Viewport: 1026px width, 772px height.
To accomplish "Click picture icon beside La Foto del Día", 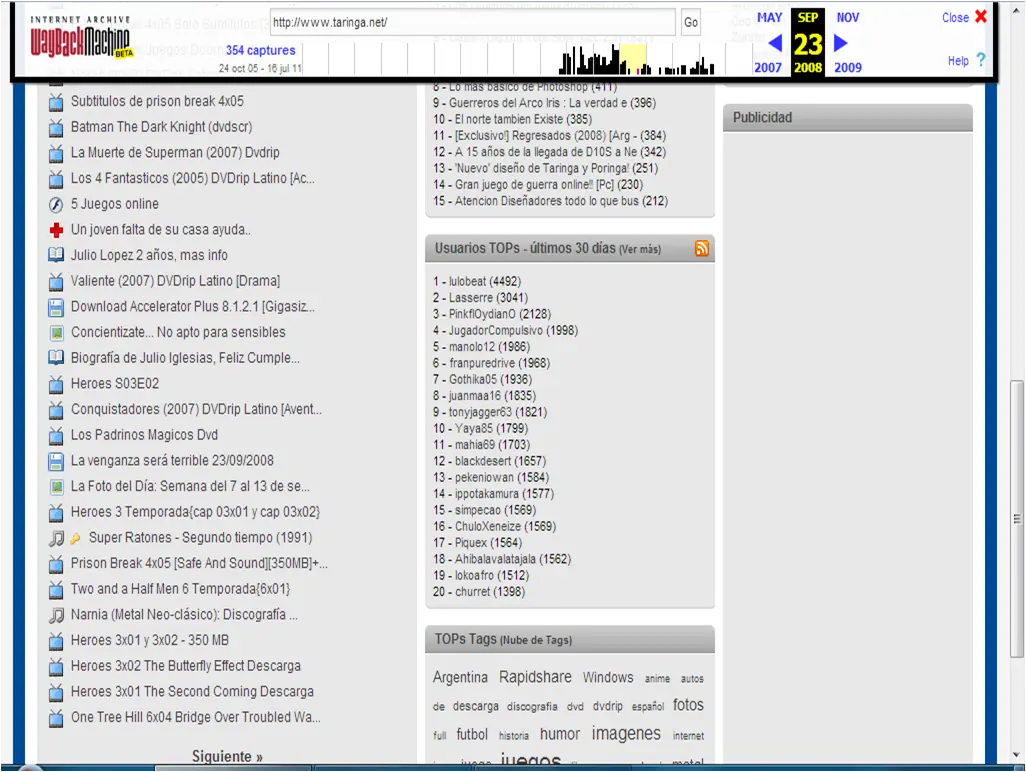I will 57,487.
